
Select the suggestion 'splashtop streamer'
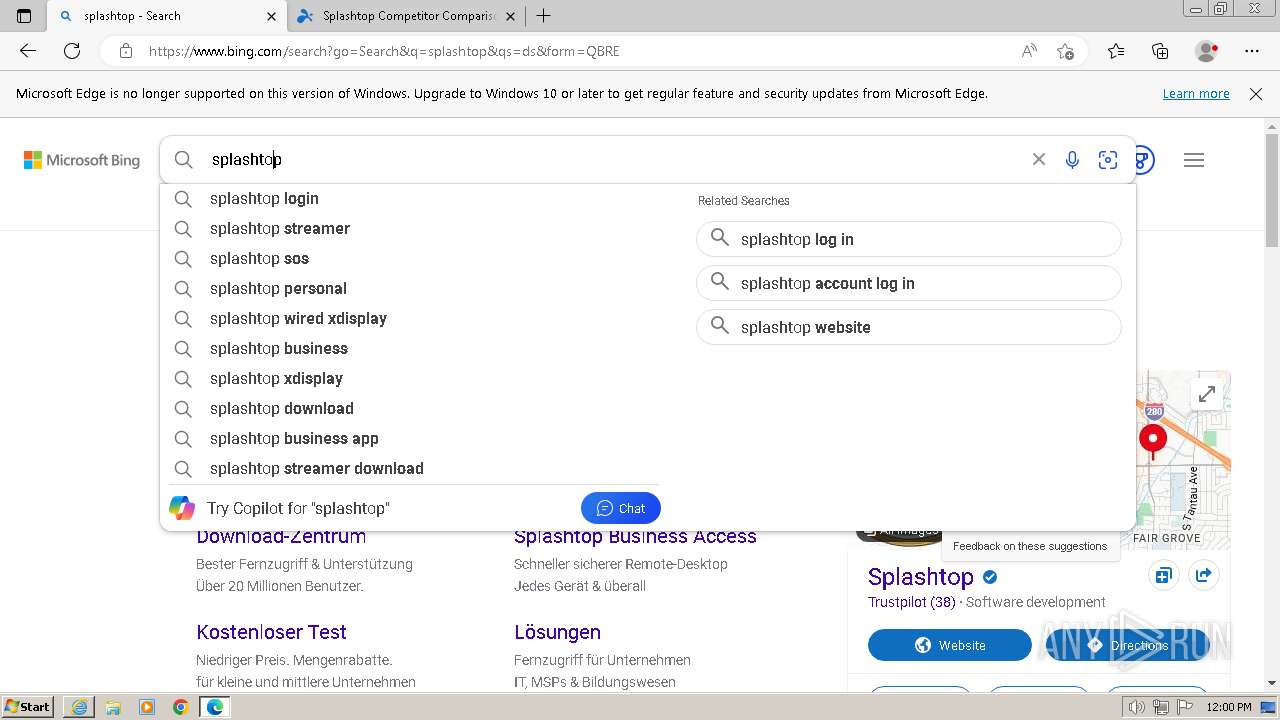pyautogui.click(x=409, y=229)
